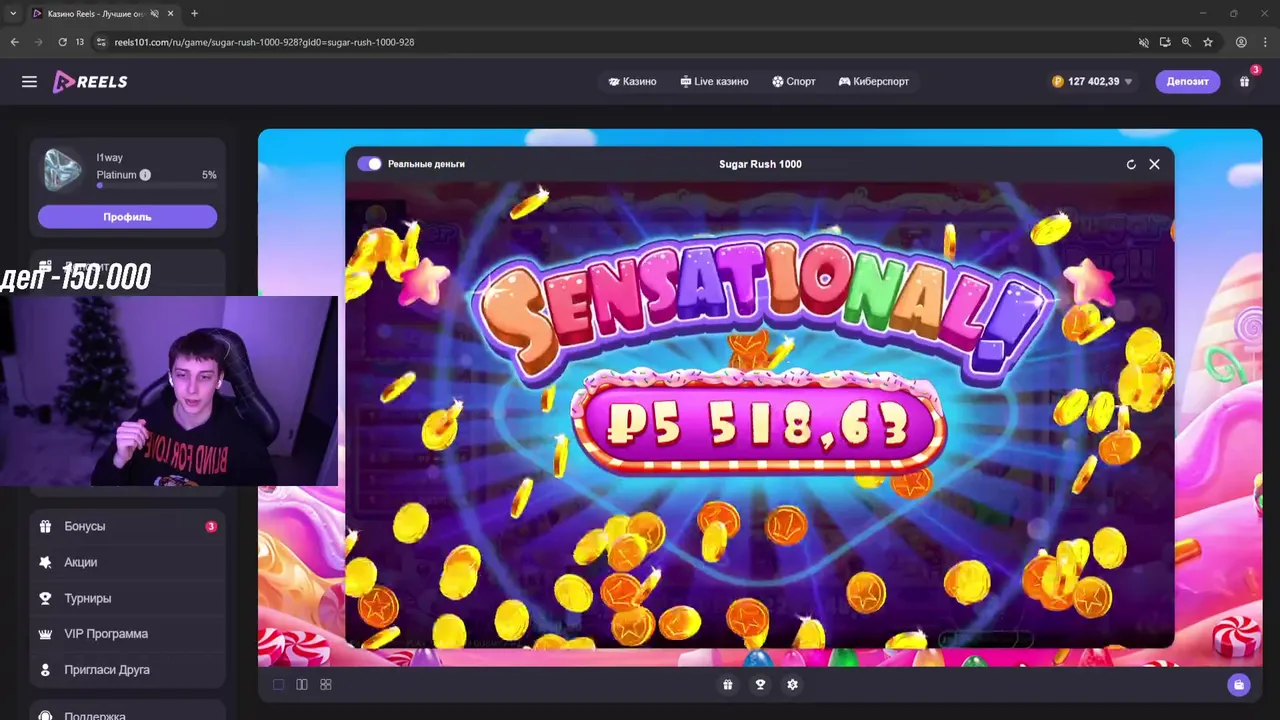Open Бонусы in the sidebar
This screenshot has width=1280, height=720.
tap(127, 526)
